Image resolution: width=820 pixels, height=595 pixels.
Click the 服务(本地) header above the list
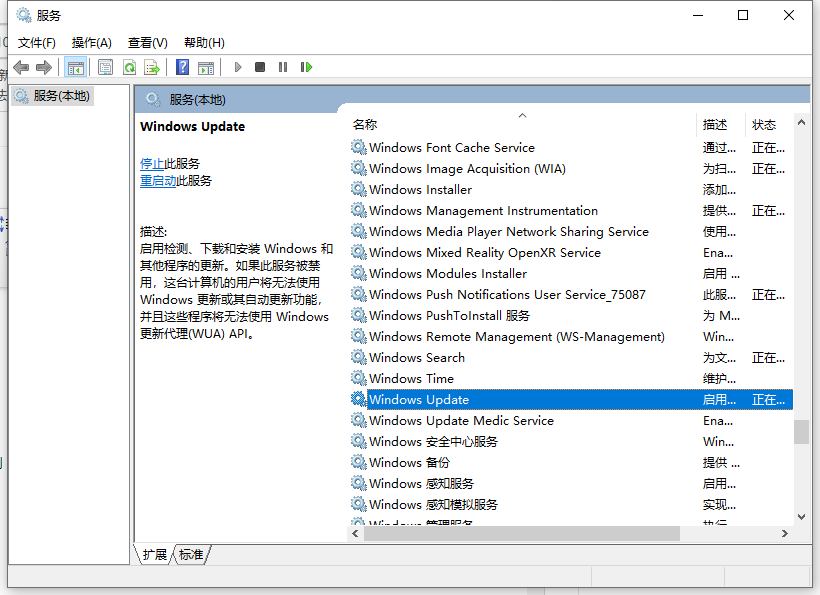[197, 99]
